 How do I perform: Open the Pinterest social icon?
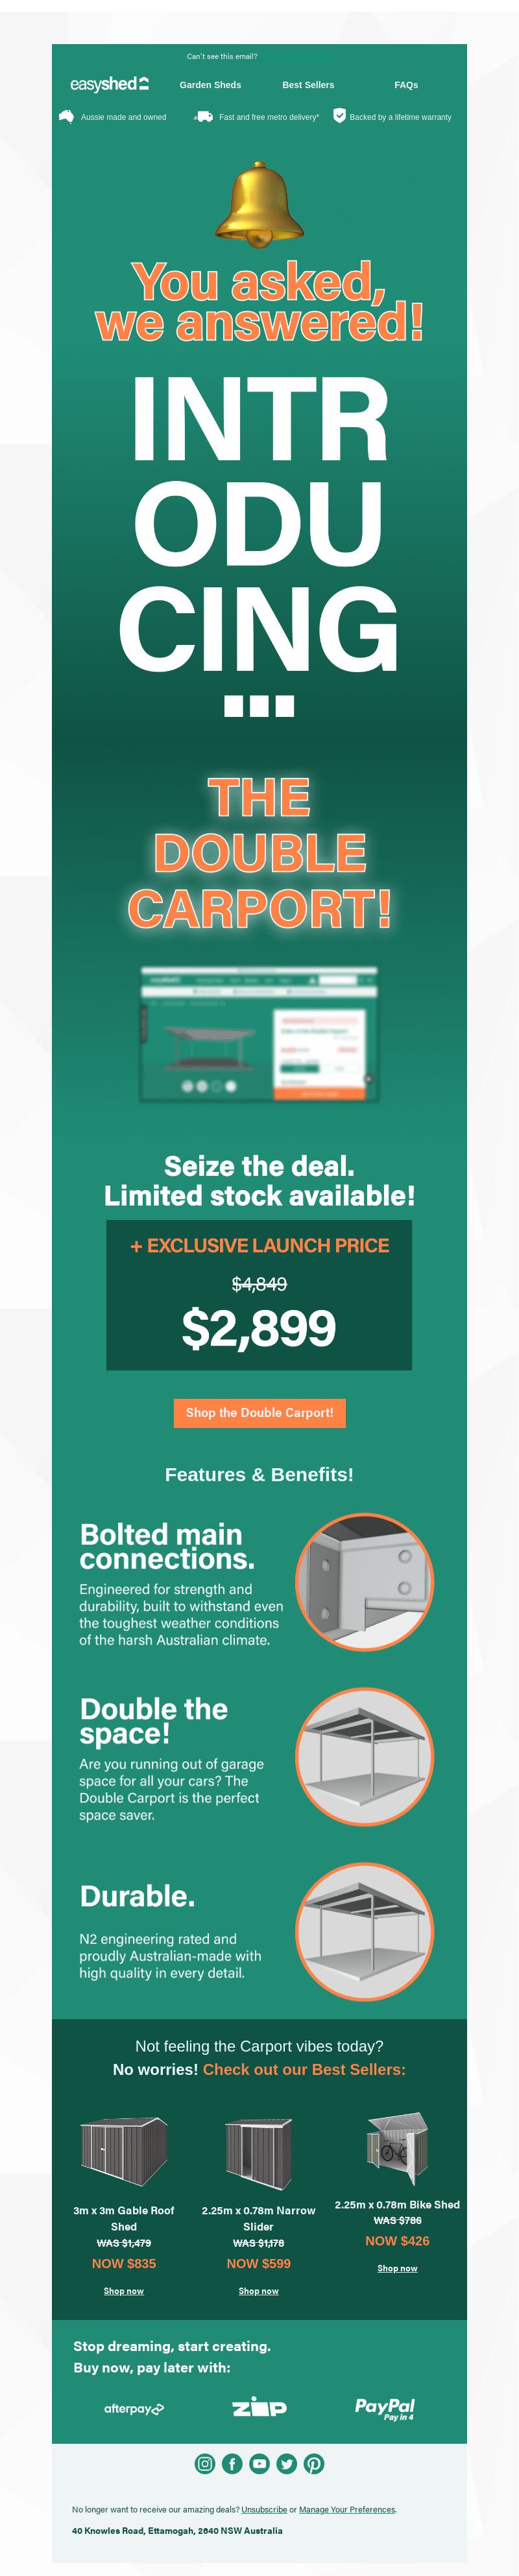click(x=314, y=2464)
